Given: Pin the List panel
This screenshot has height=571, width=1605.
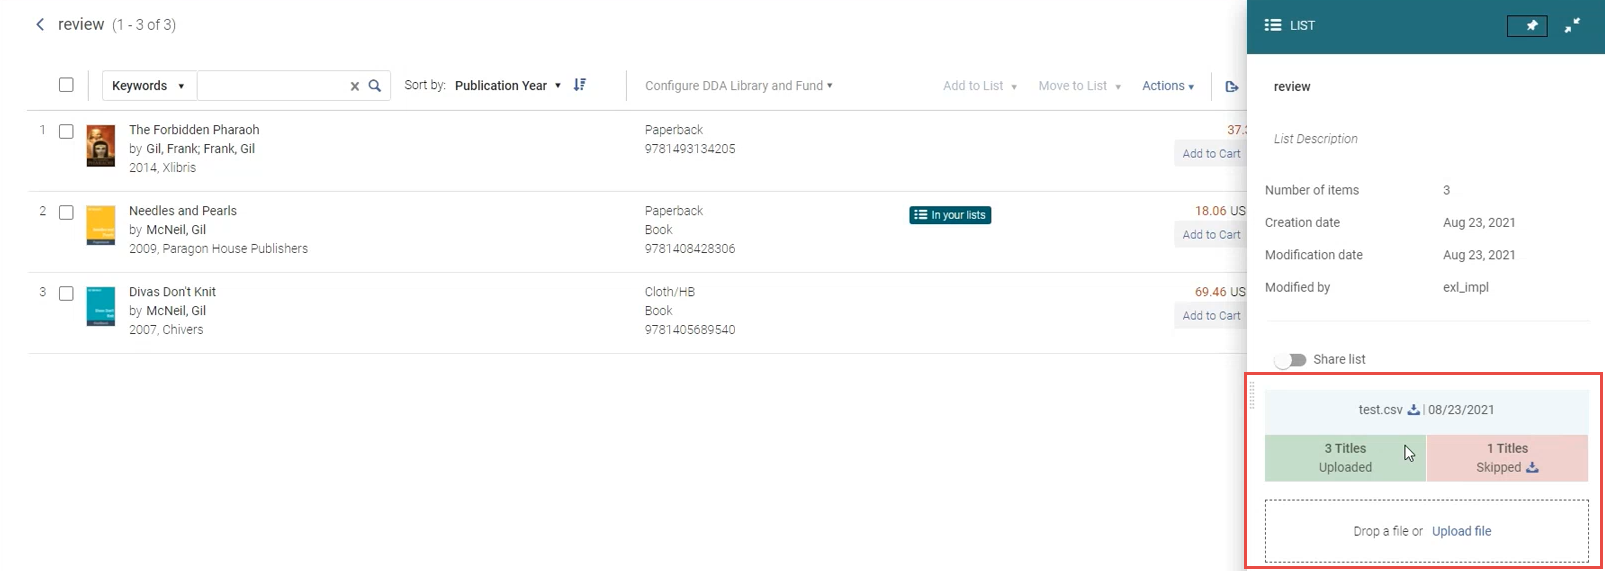Looking at the screenshot, I should [x=1526, y=26].
